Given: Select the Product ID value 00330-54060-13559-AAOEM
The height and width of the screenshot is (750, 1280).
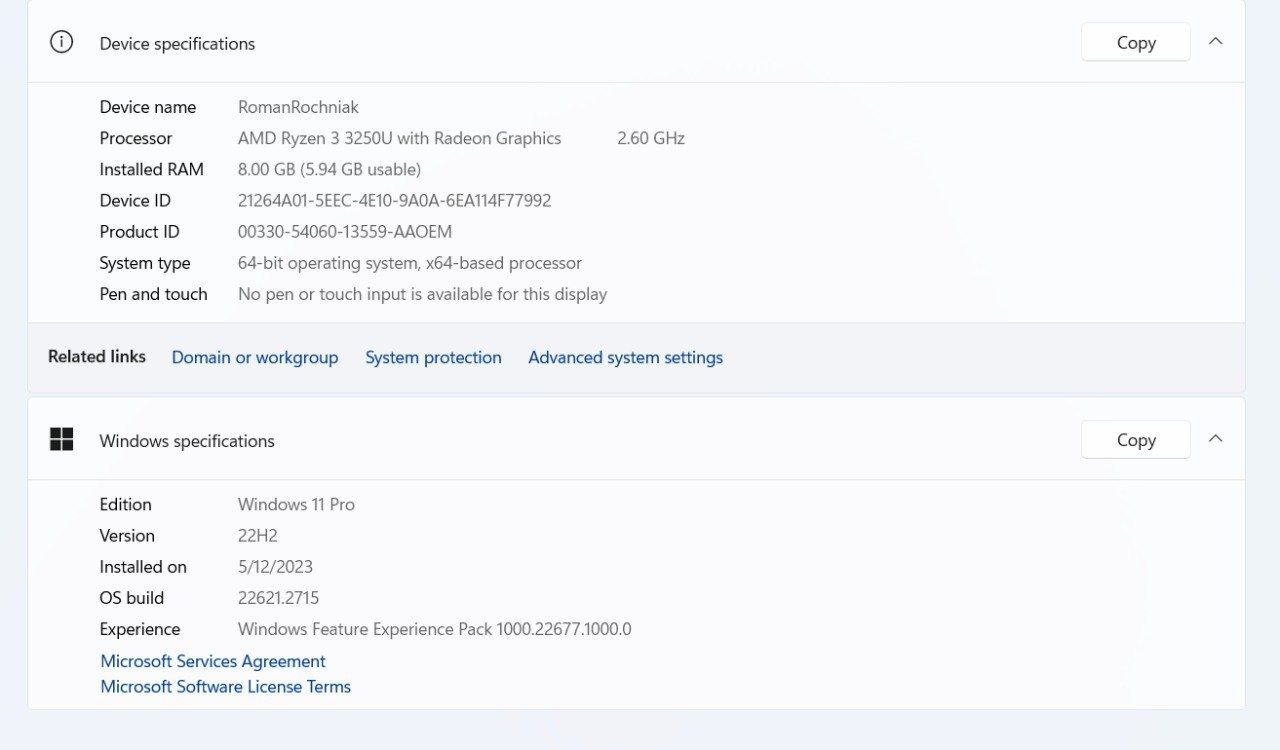Looking at the screenshot, I should [x=345, y=231].
